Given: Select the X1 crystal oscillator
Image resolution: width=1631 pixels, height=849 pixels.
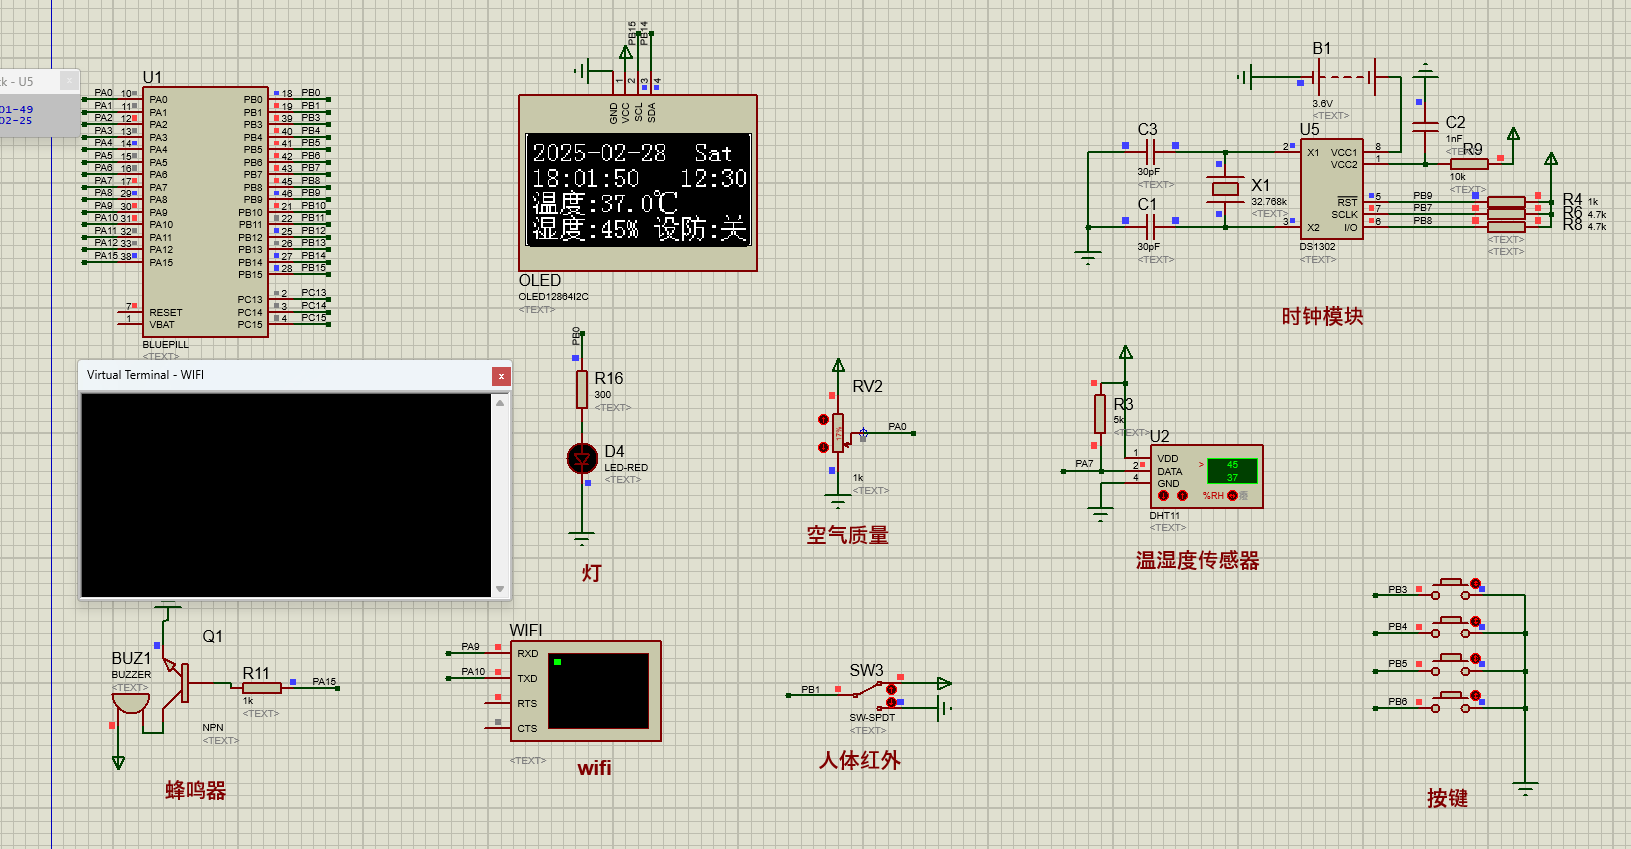Looking at the screenshot, I should tap(1225, 189).
